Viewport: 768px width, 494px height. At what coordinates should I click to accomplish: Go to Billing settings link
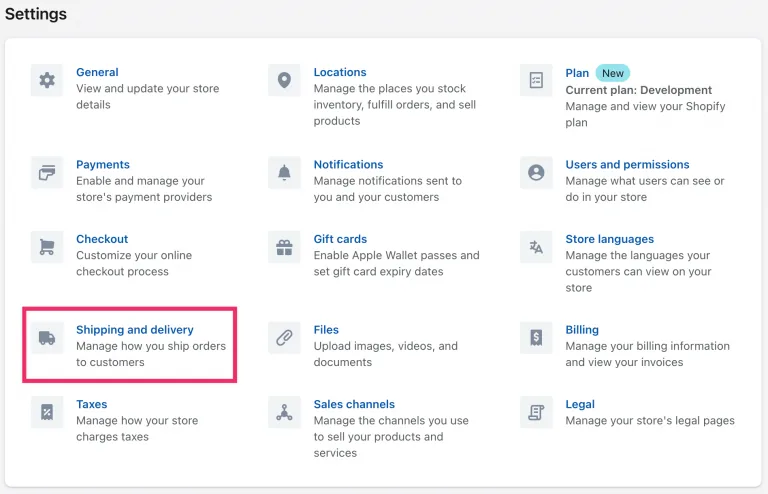click(582, 329)
